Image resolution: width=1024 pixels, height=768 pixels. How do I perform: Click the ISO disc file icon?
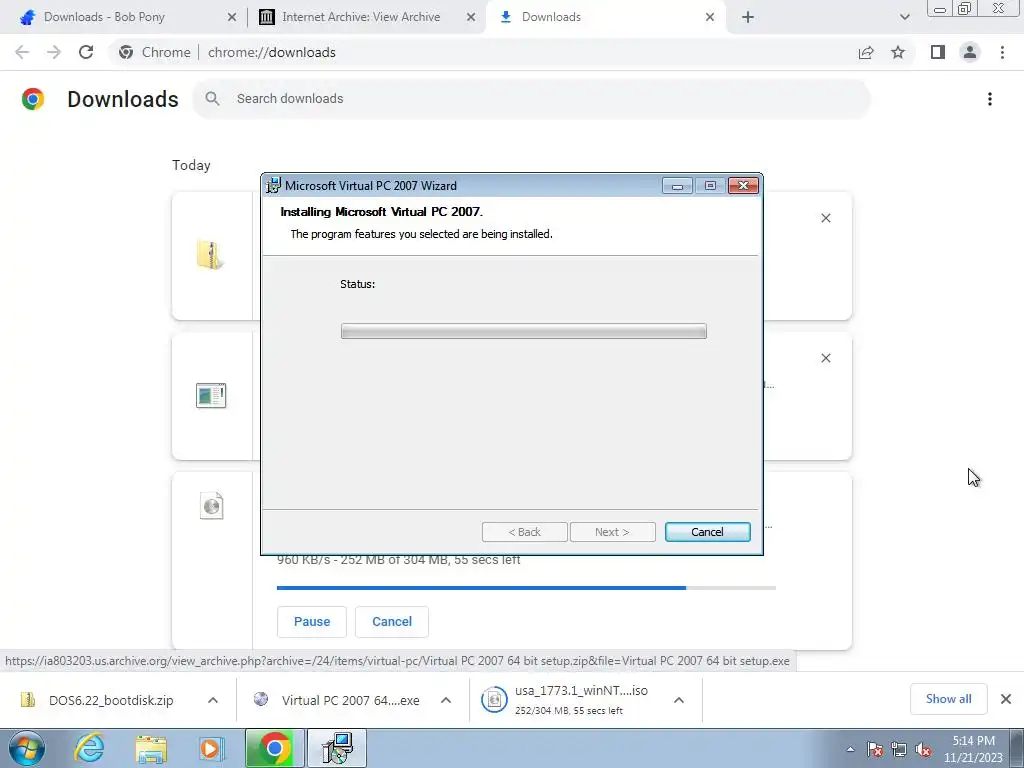click(x=211, y=505)
